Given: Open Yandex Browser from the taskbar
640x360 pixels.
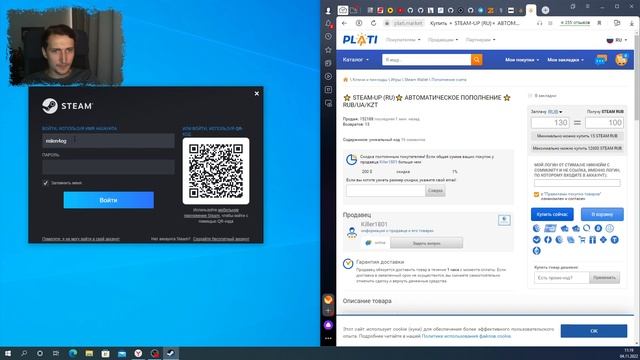Looking at the screenshot, I should pyautogui.click(x=138, y=353).
